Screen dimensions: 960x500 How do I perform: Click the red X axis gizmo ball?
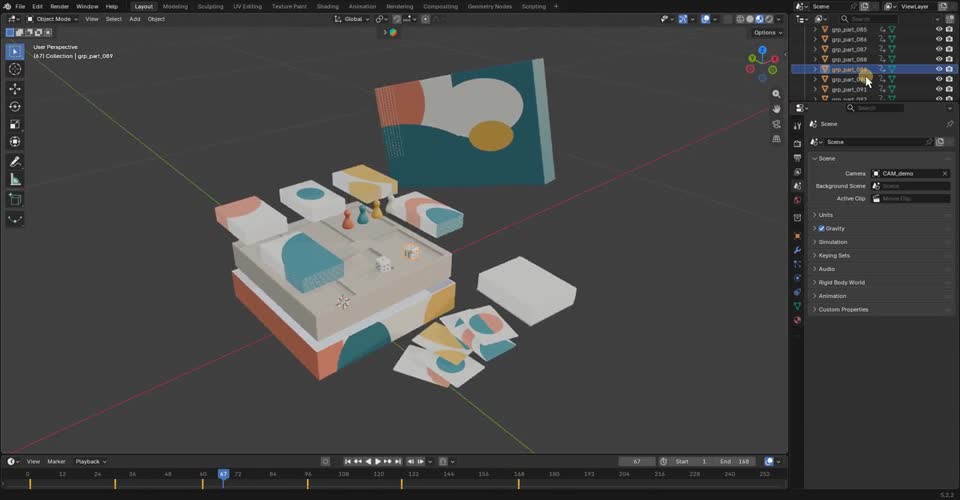click(775, 59)
